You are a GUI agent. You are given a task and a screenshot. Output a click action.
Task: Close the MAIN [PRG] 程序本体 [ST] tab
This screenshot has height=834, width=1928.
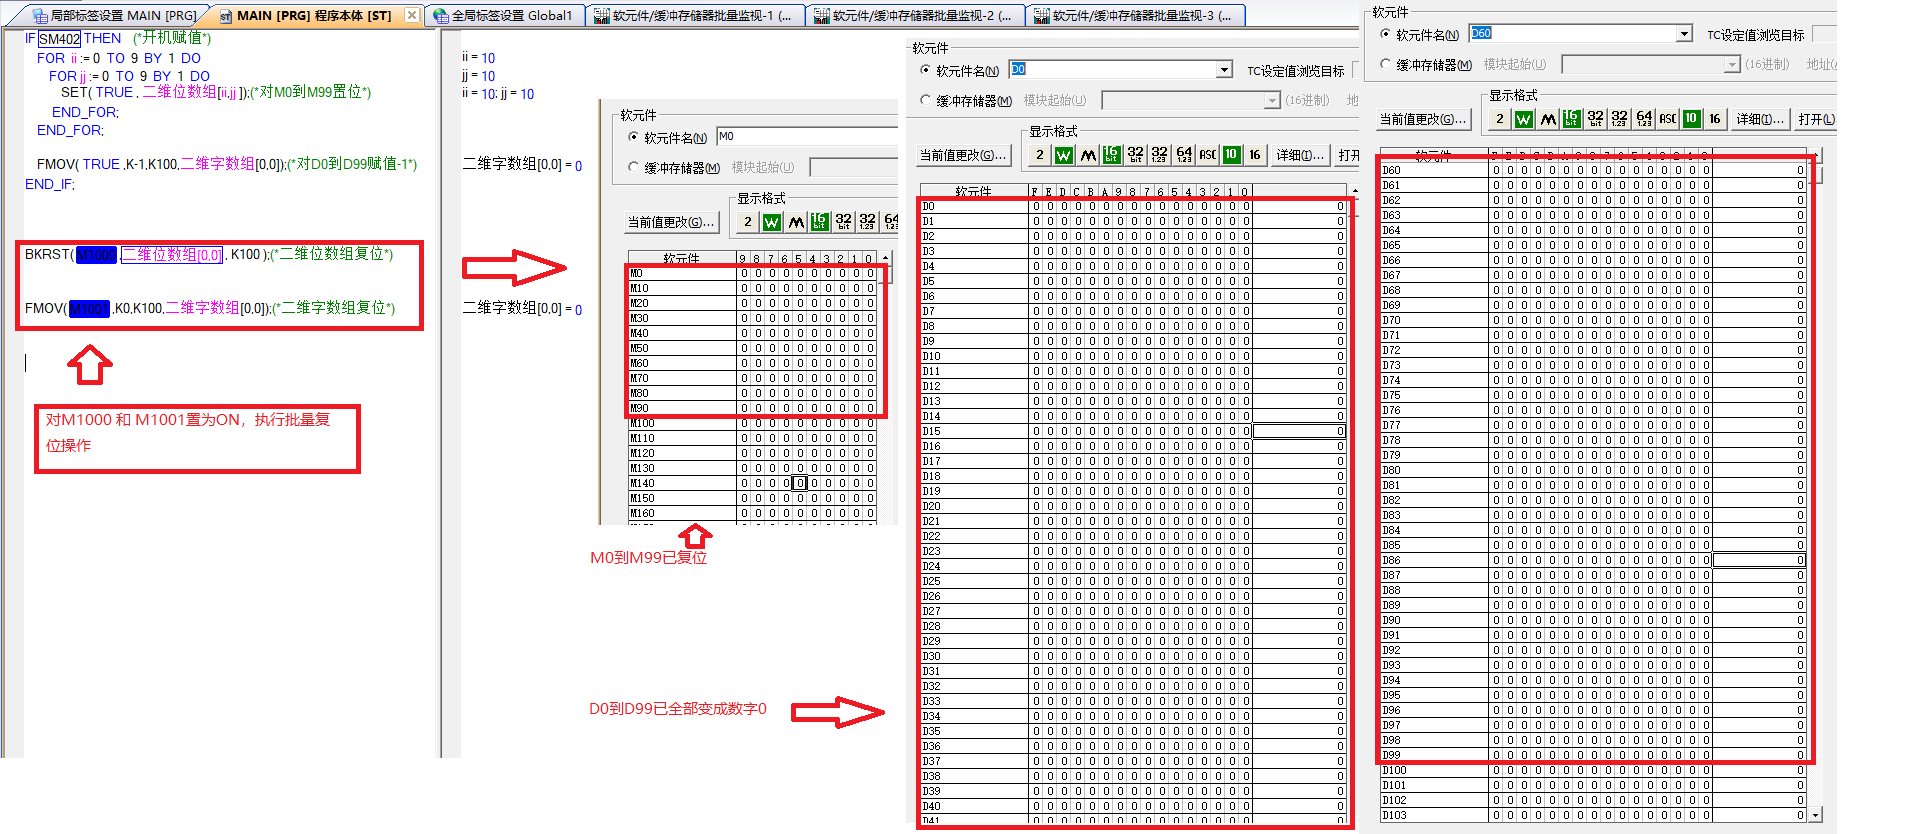pyautogui.click(x=412, y=16)
